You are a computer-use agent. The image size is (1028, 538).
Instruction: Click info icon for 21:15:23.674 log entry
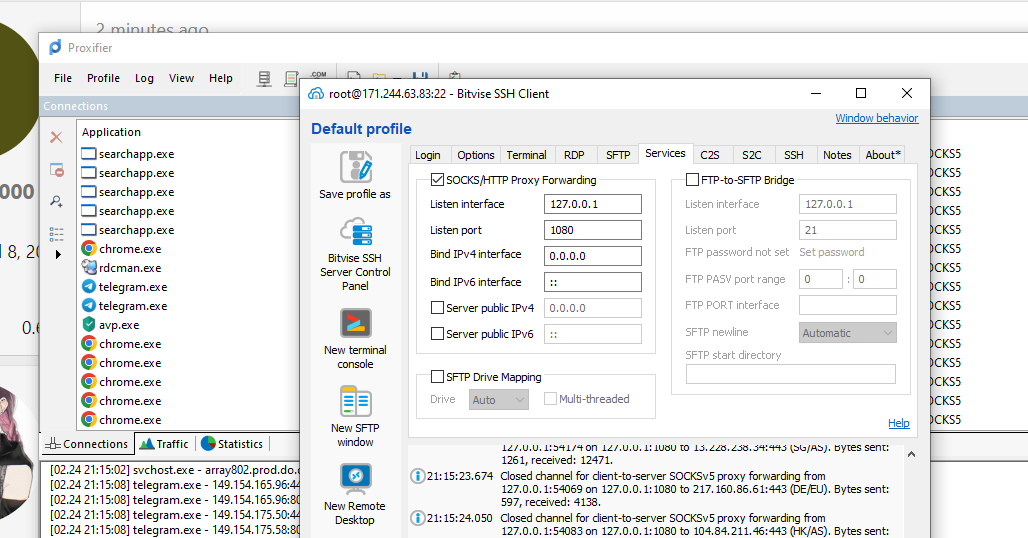point(417,476)
